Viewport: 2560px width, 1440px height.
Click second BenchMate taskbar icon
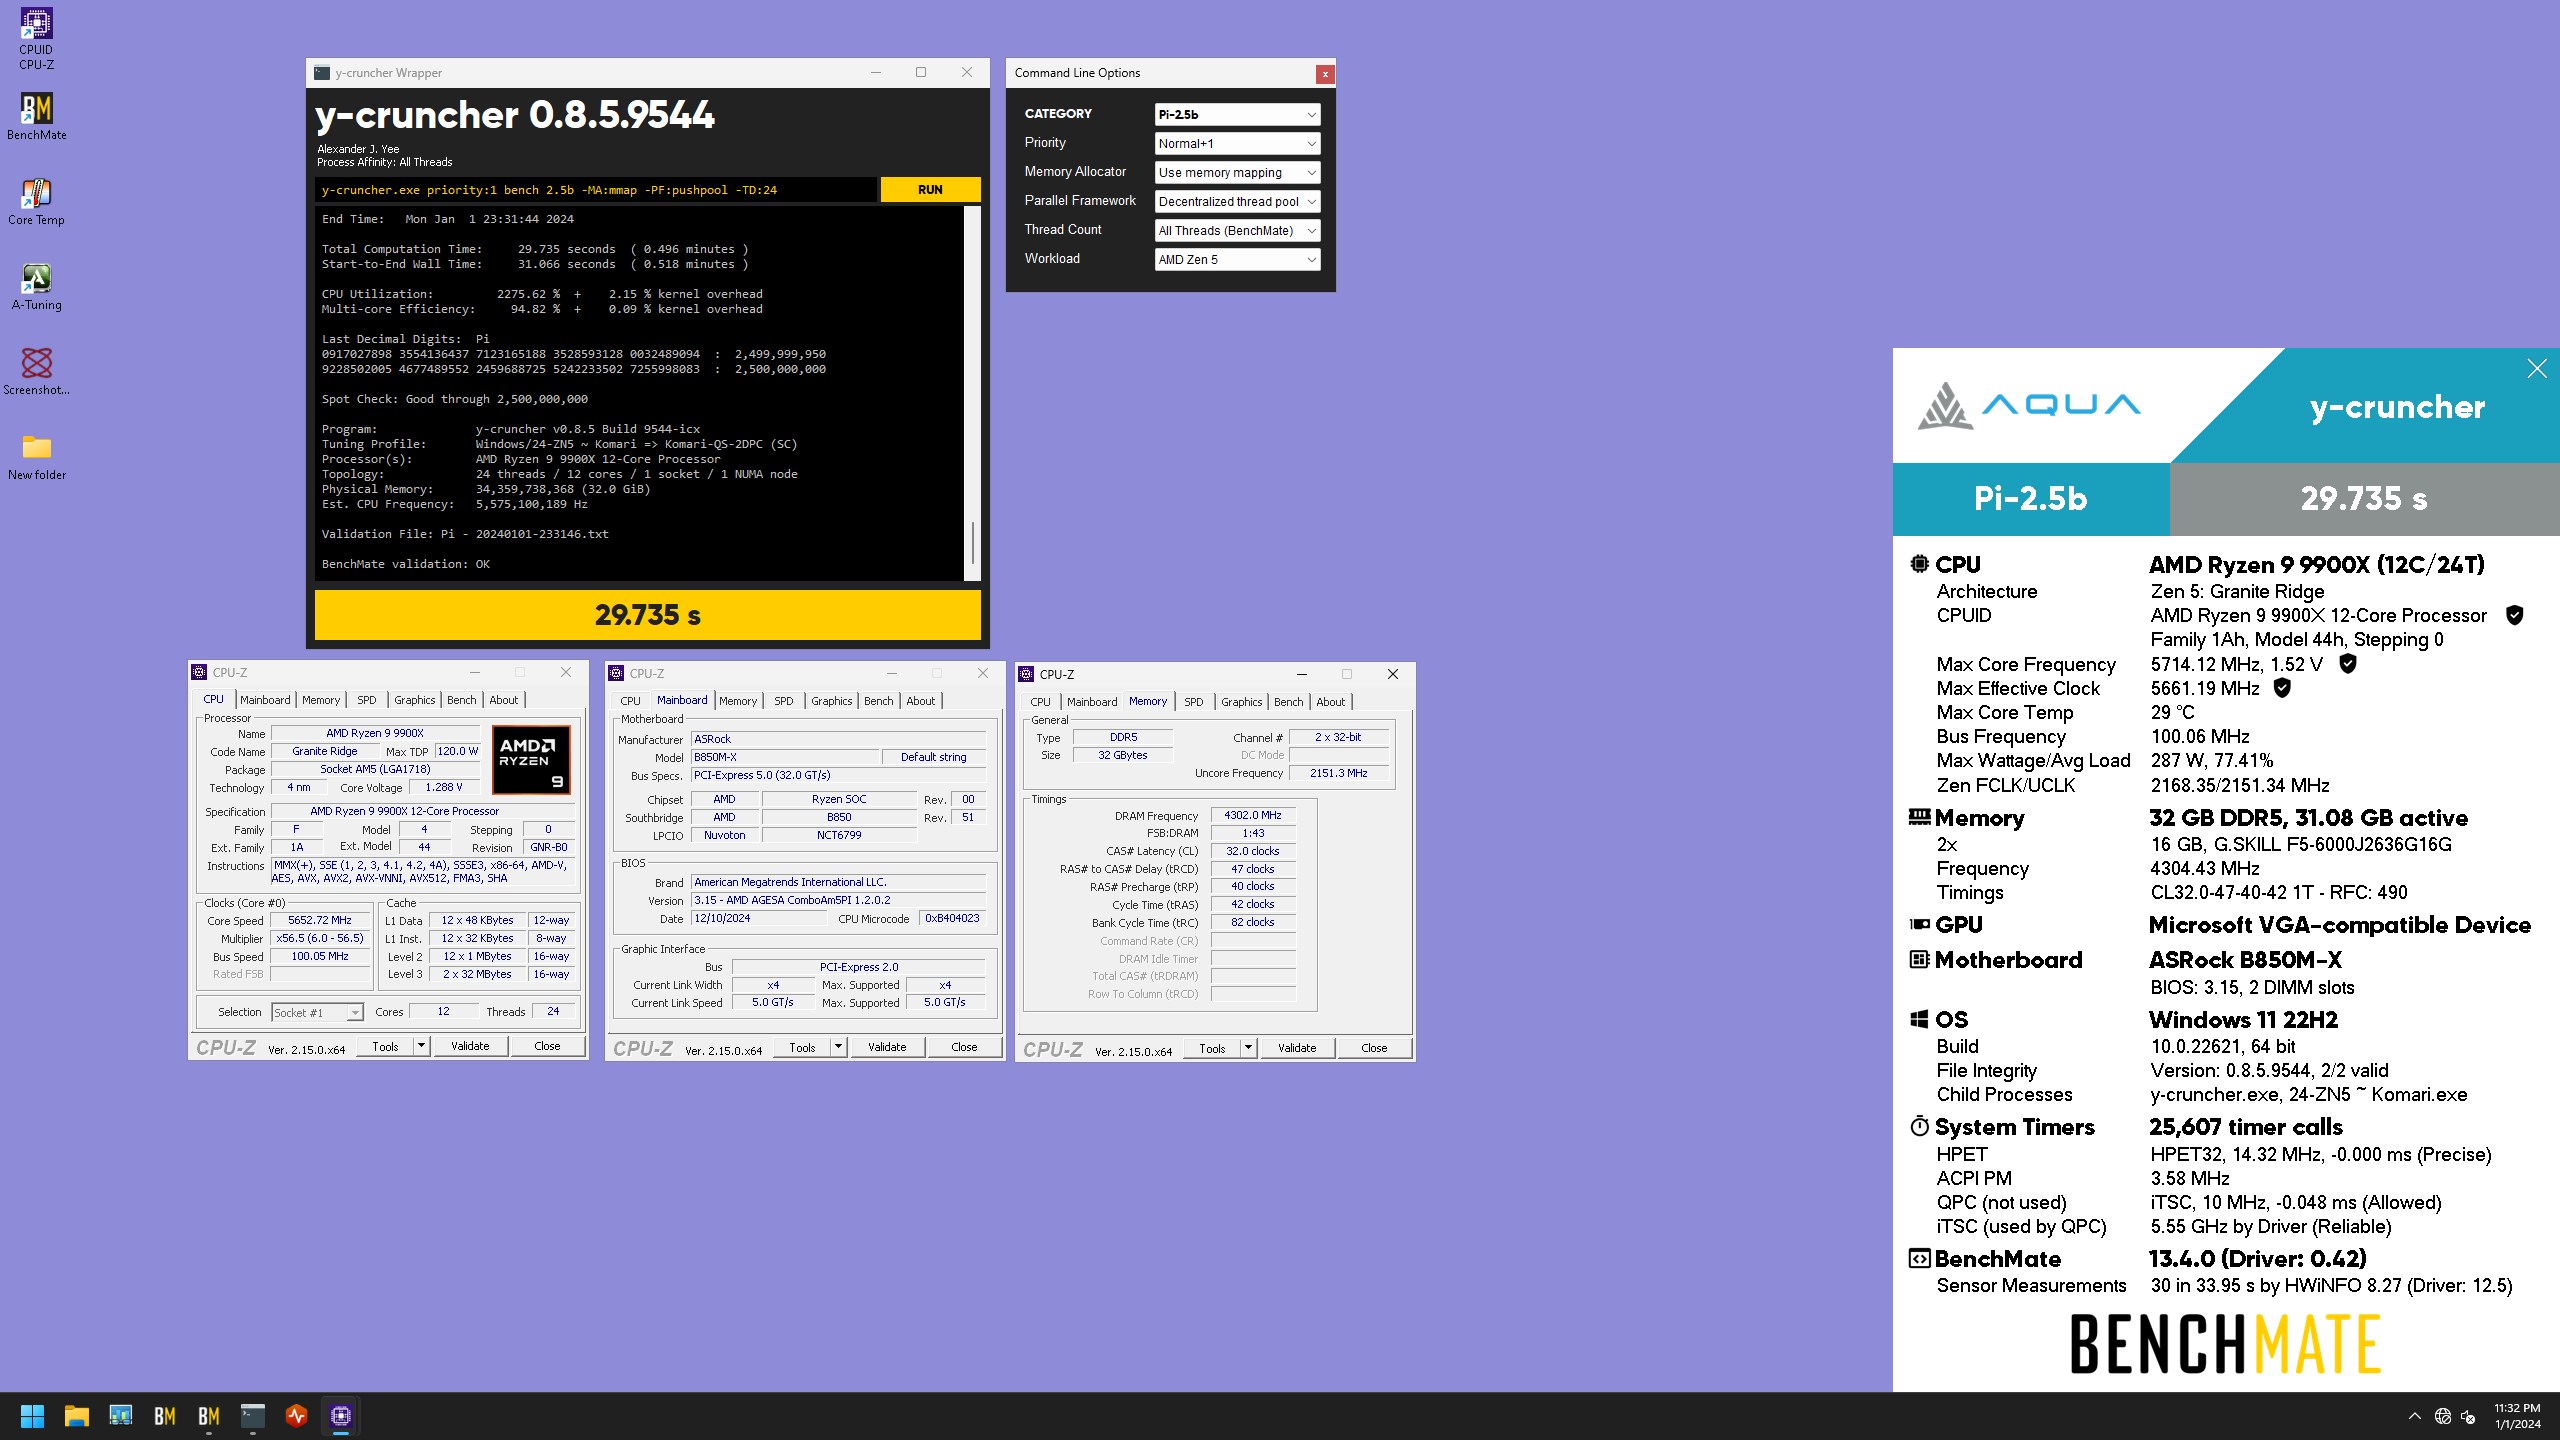tap(208, 1416)
